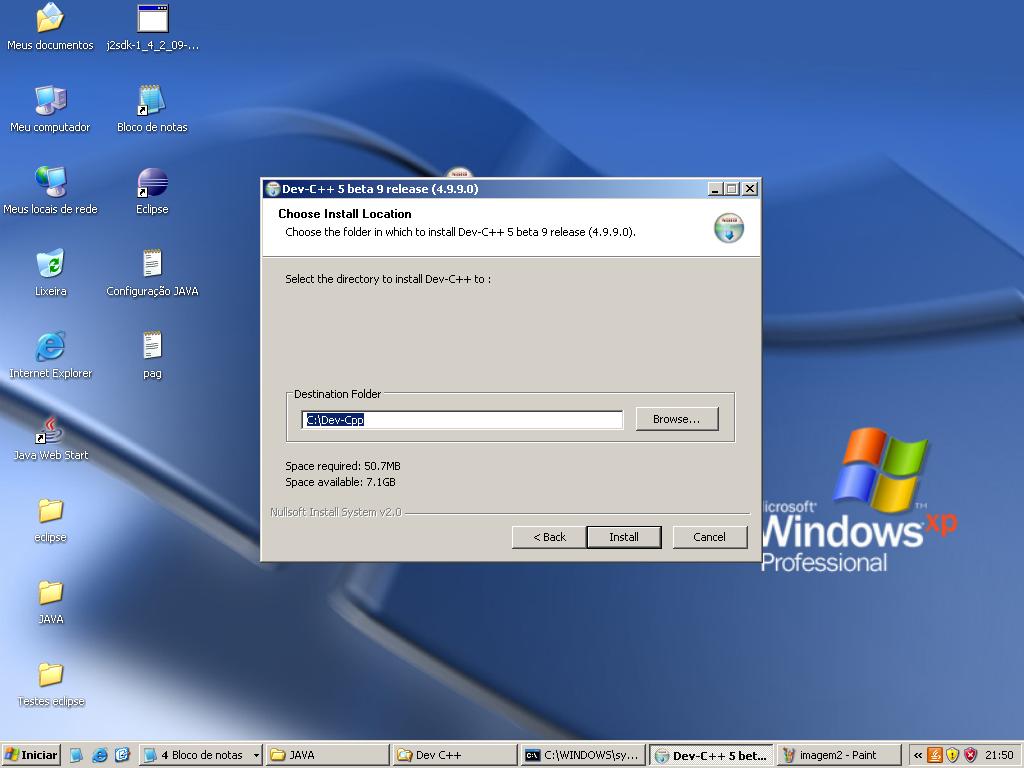
Task: Go back with the < Back button
Action: click(549, 537)
